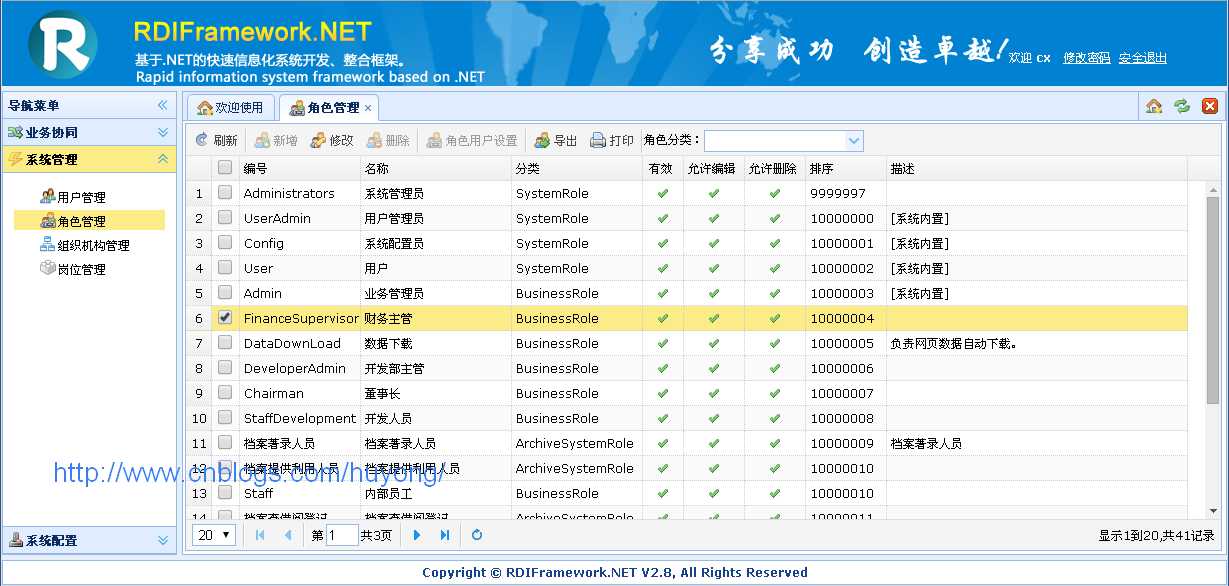Check the Config row checkbox
Screen dimensions: 1229x586
[225, 243]
